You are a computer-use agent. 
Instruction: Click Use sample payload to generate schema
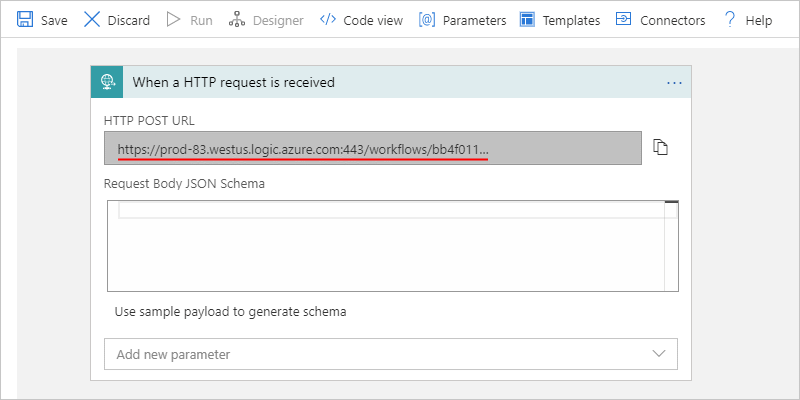click(230, 311)
